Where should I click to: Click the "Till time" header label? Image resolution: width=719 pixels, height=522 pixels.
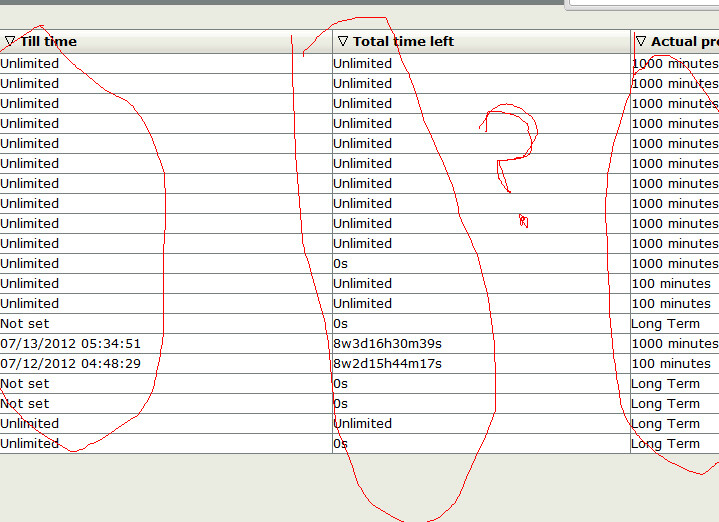pyautogui.click(x=48, y=41)
